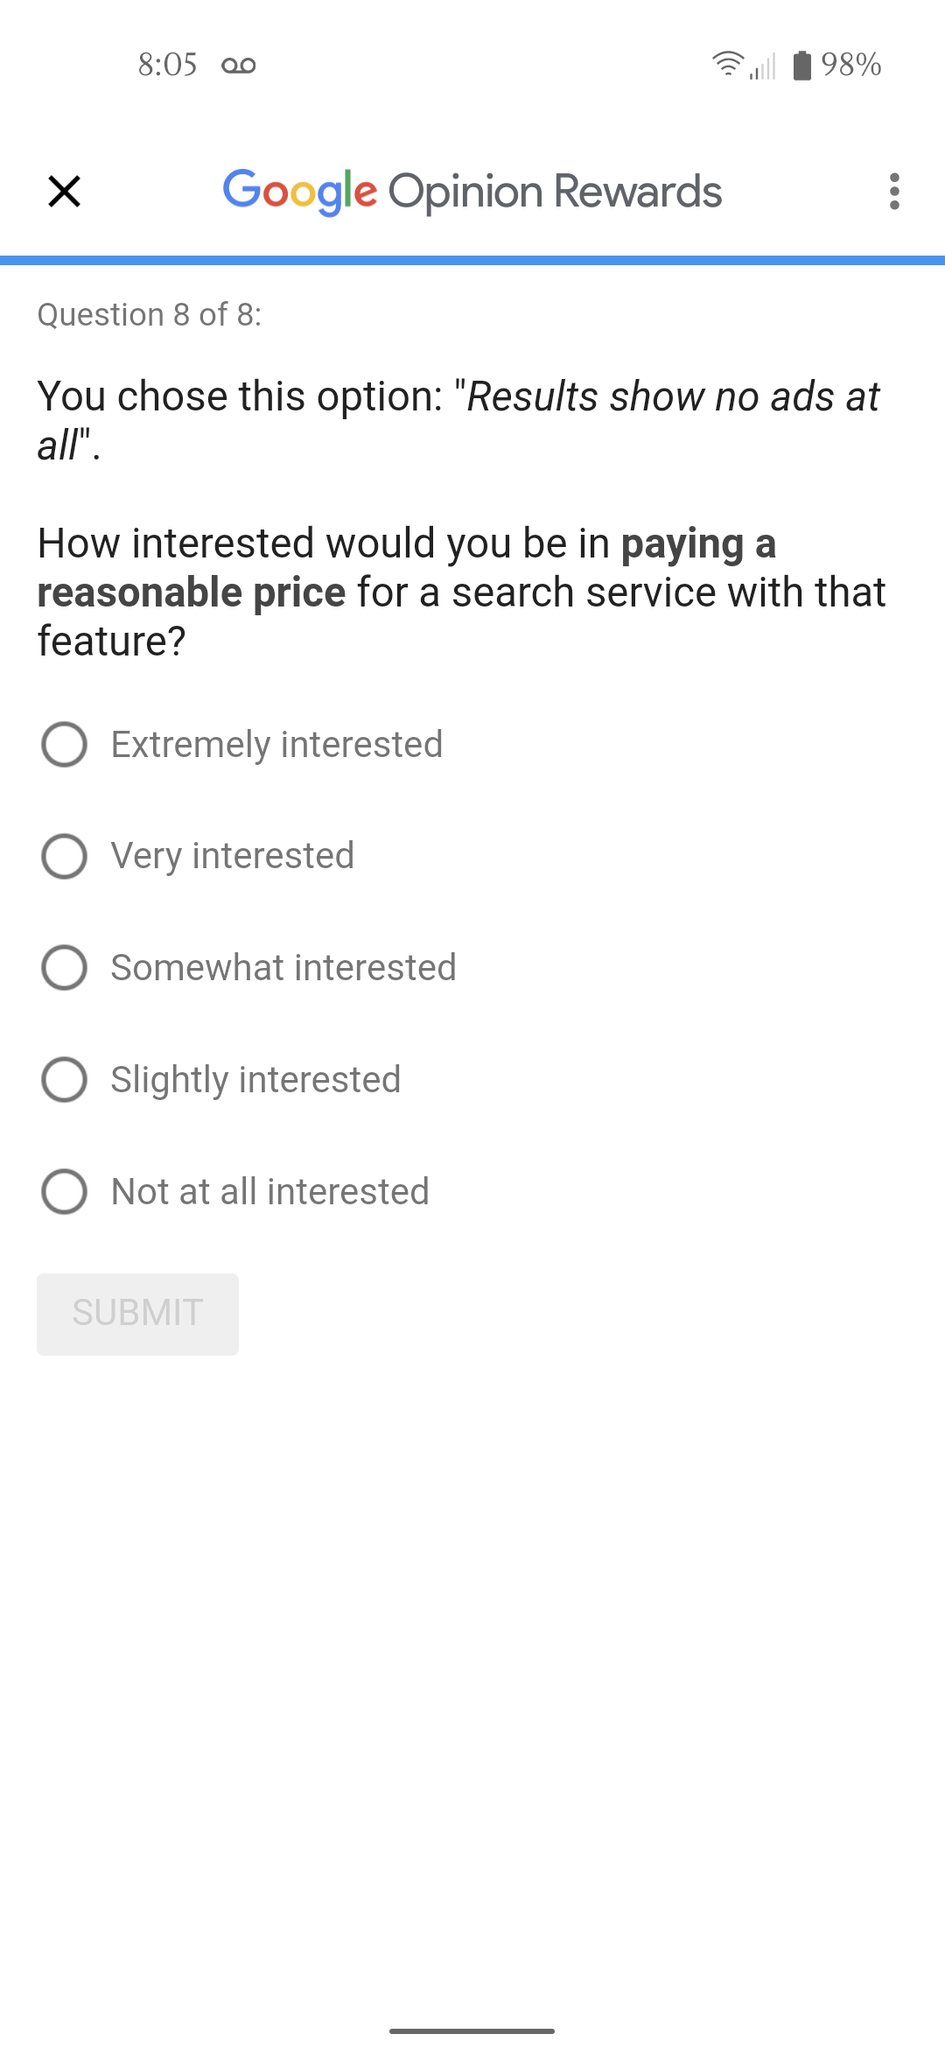Select the Extremely interested radio button
The image size is (945, 2048).
[64, 744]
